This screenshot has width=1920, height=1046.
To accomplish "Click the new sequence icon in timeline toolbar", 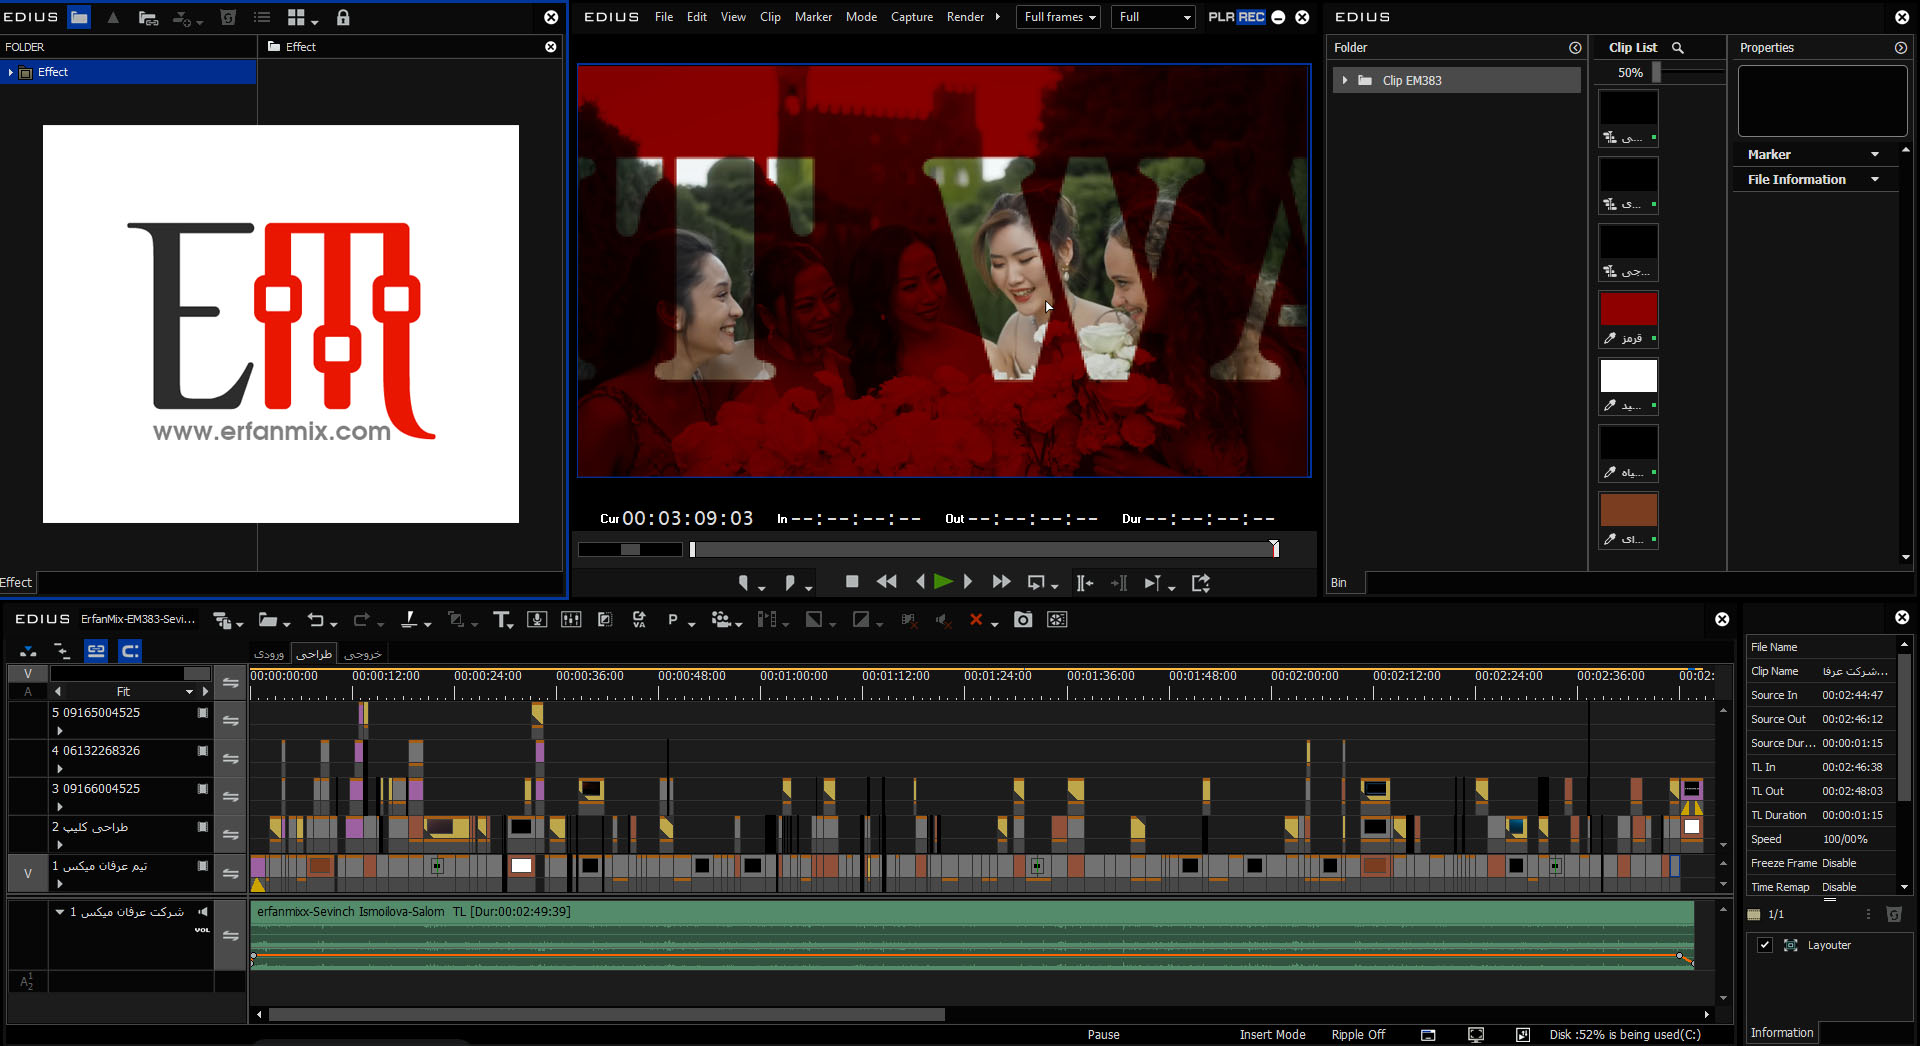I will click(222, 620).
